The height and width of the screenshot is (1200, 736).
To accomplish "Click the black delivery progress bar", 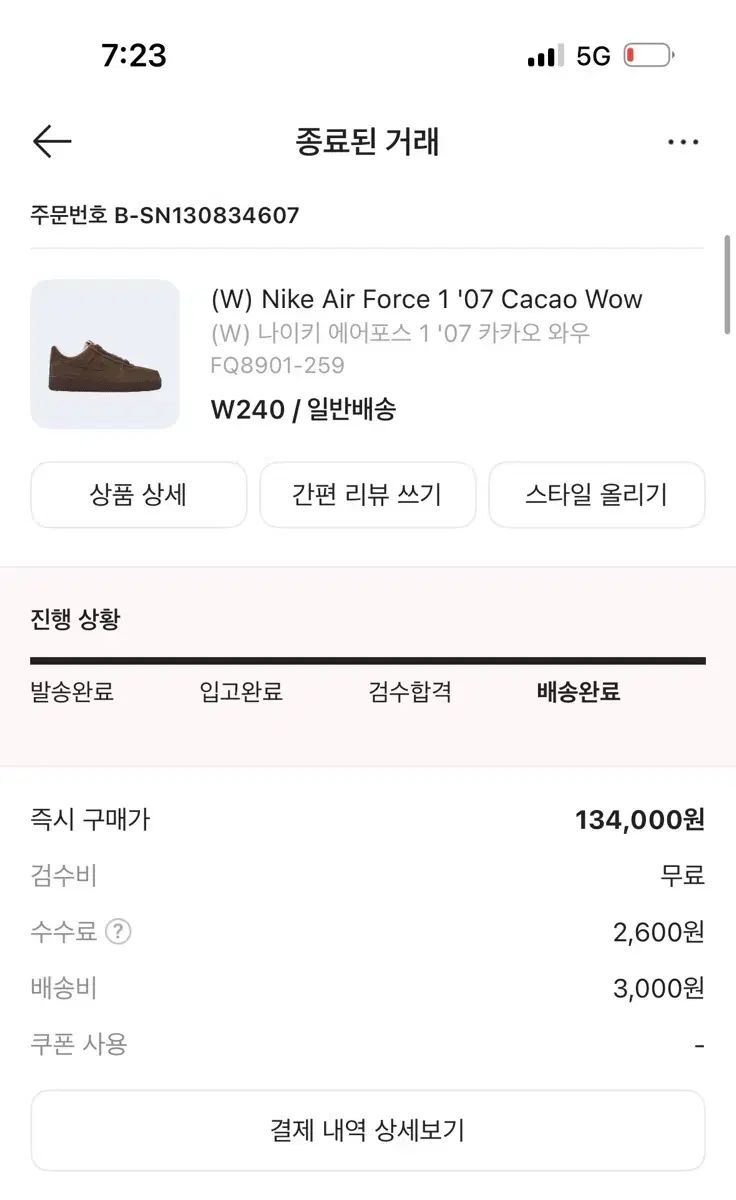I will pos(367,661).
